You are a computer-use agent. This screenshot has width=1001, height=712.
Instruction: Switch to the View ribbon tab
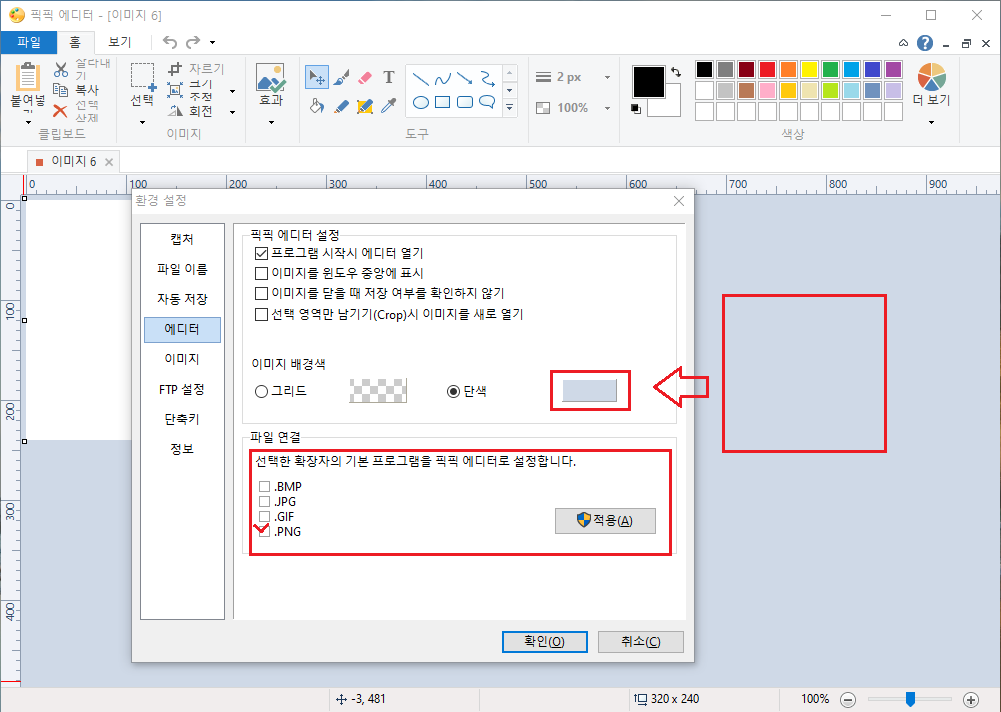click(x=119, y=42)
